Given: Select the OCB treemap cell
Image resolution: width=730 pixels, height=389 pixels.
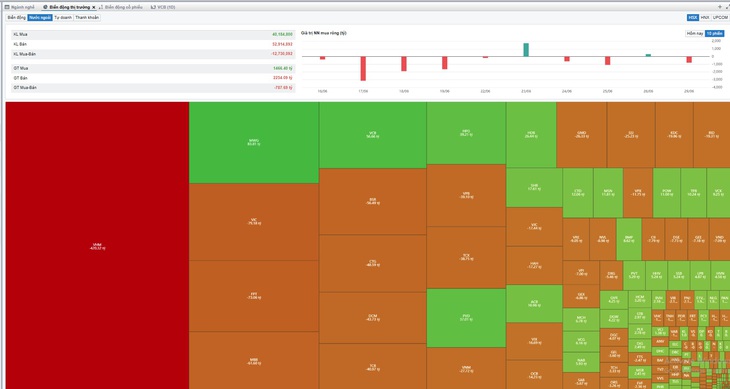Looking at the screenshot, I should coord(534,375).
